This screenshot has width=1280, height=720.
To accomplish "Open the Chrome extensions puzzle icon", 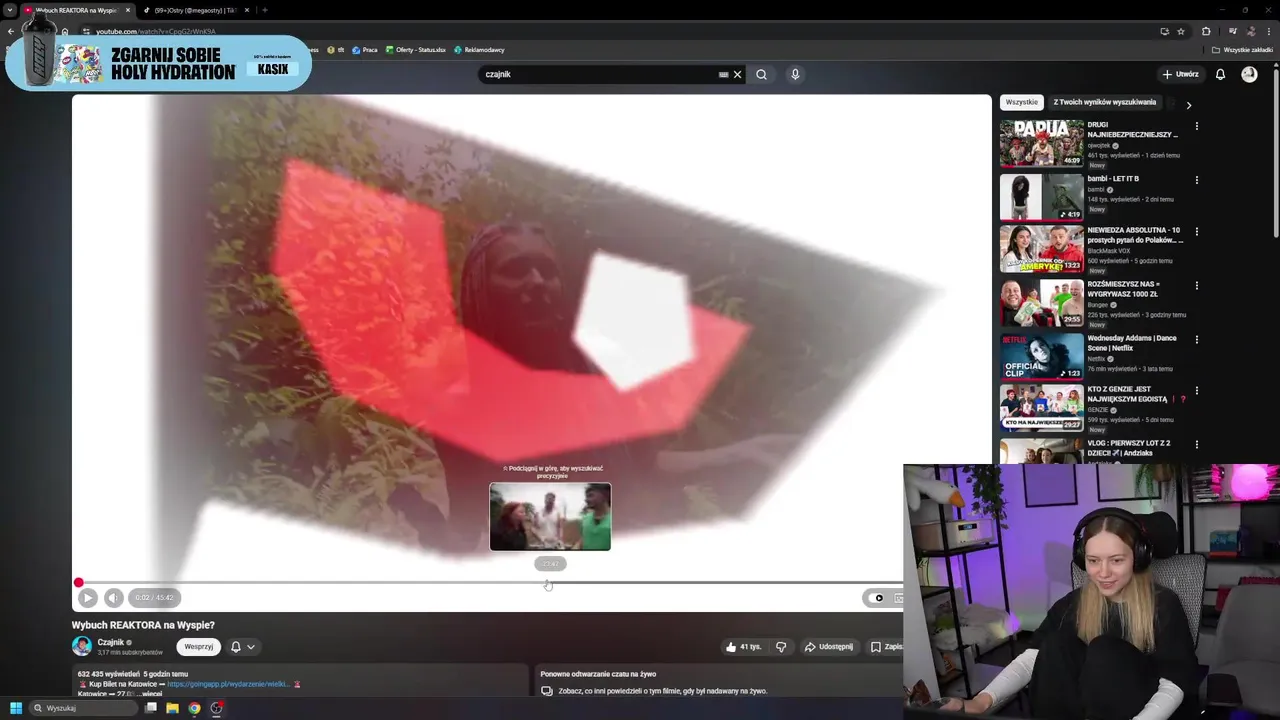I will [x=1206, y=31].
